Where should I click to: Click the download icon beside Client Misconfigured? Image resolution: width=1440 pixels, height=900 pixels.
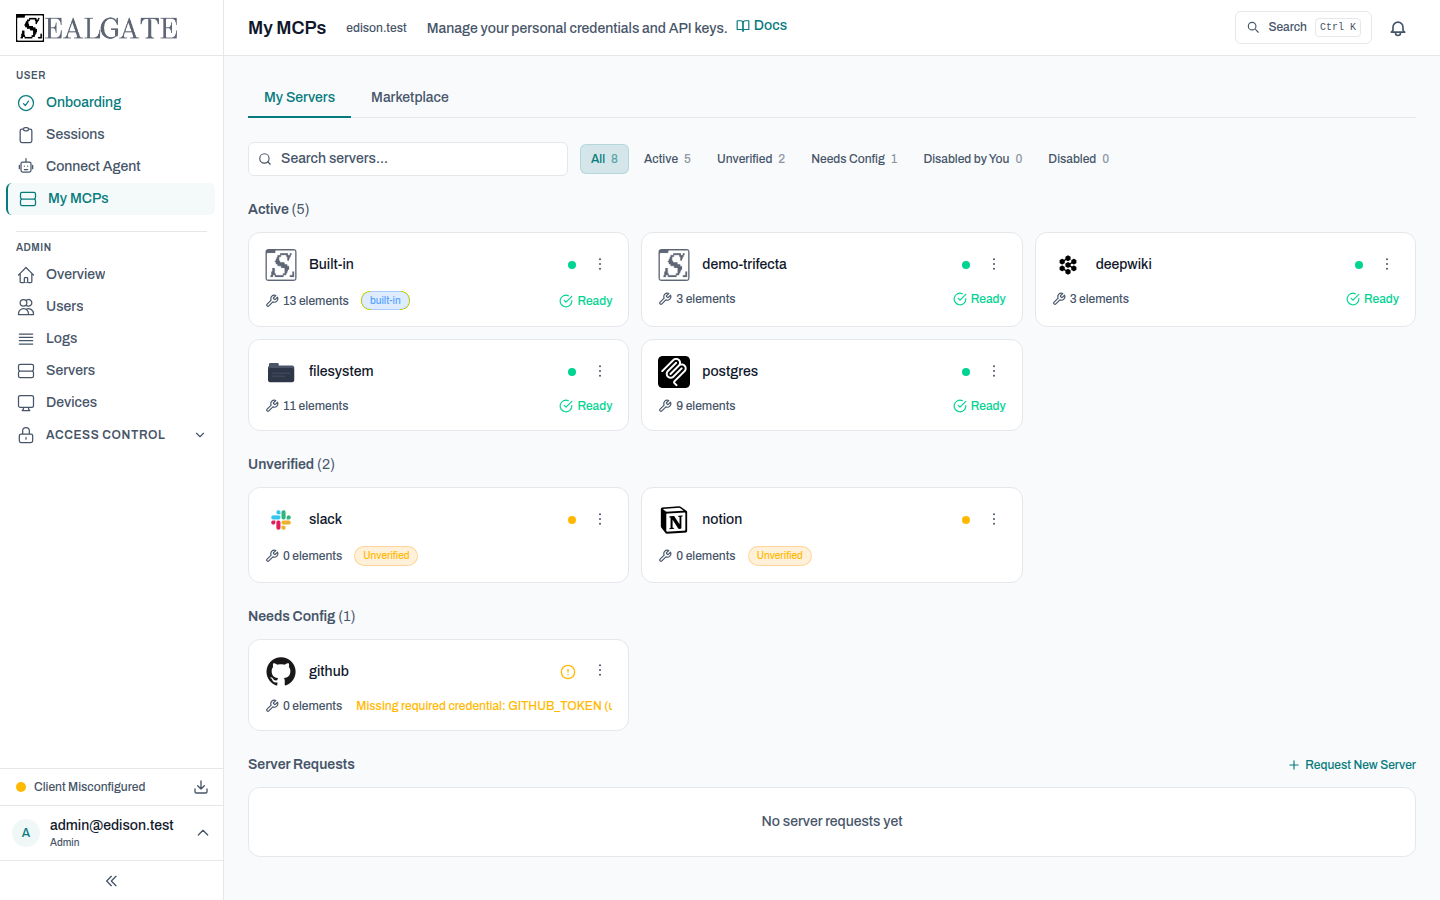(201, 787)
